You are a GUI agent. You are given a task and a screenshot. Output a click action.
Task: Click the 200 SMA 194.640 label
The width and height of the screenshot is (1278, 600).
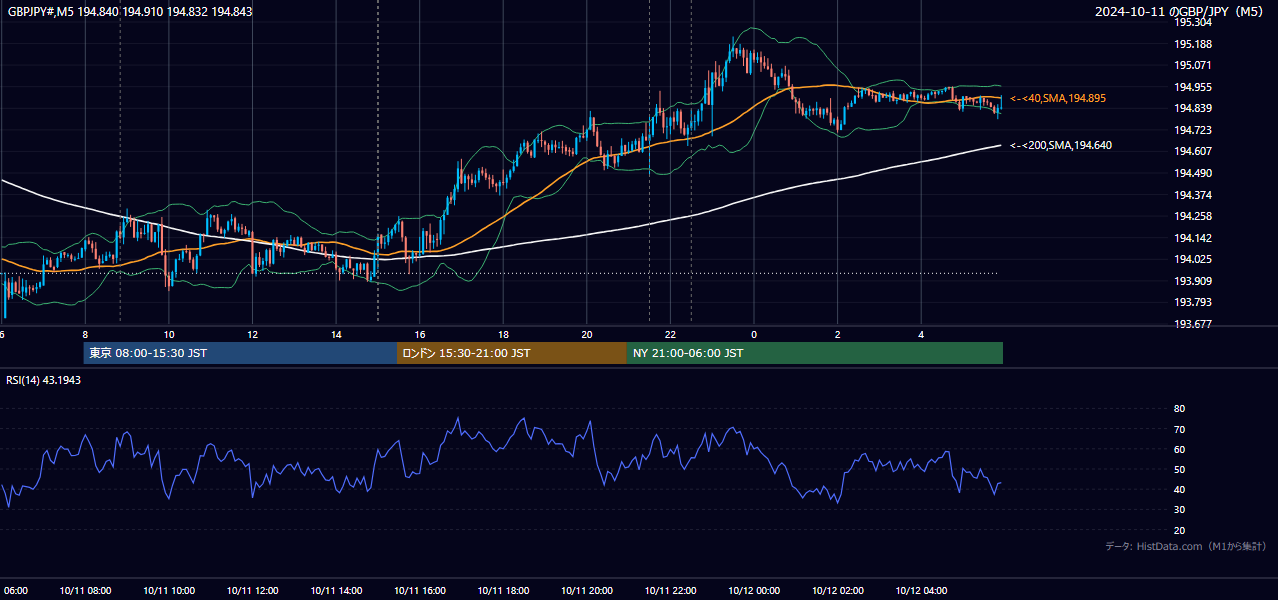(x=1060, y=145)
